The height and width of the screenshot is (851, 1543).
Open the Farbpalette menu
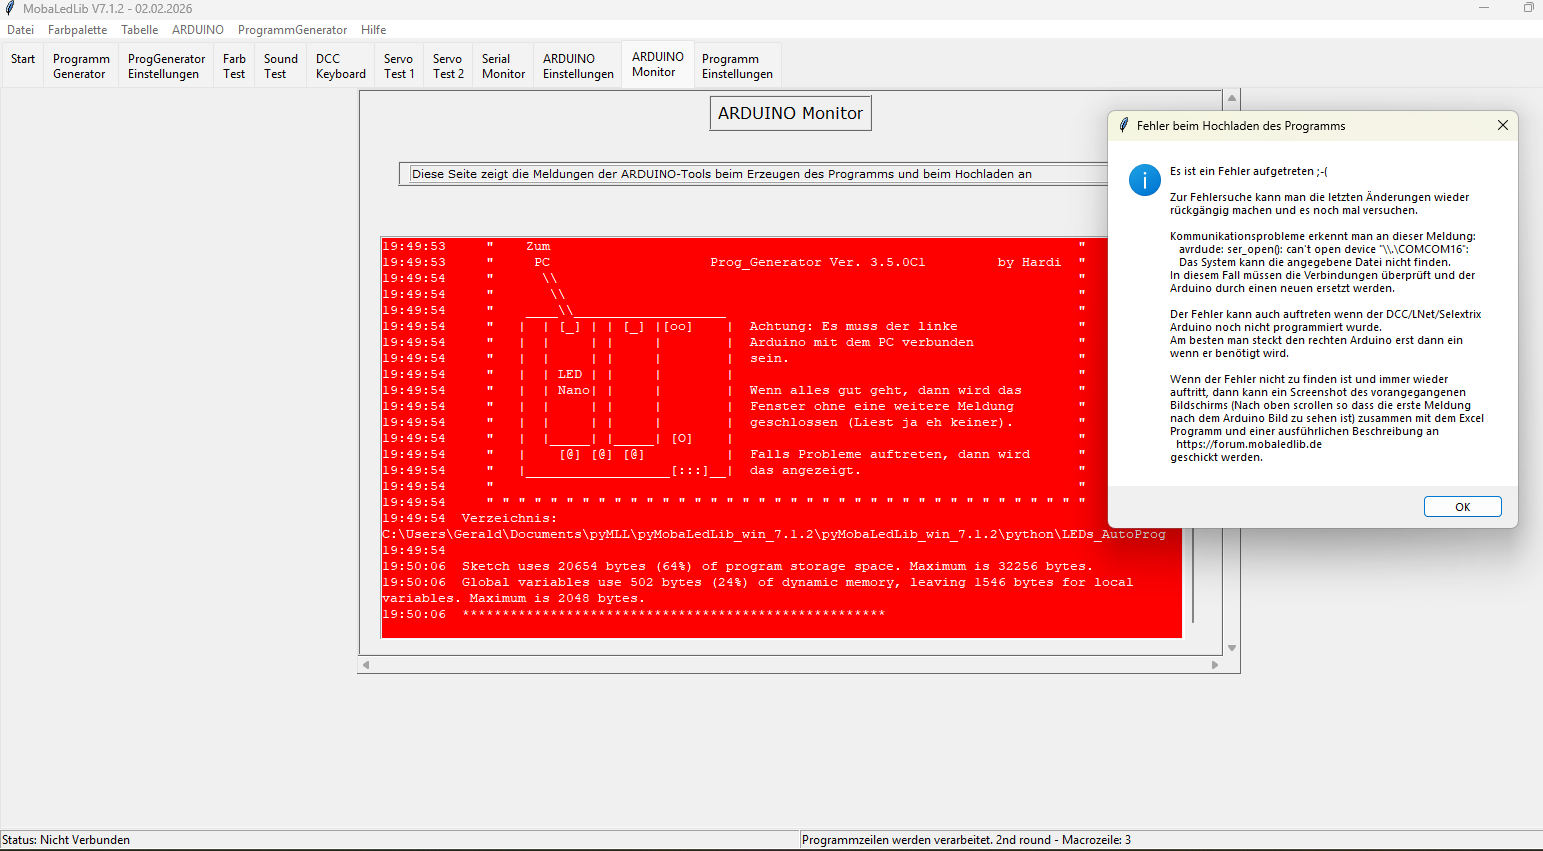(77, 30)
